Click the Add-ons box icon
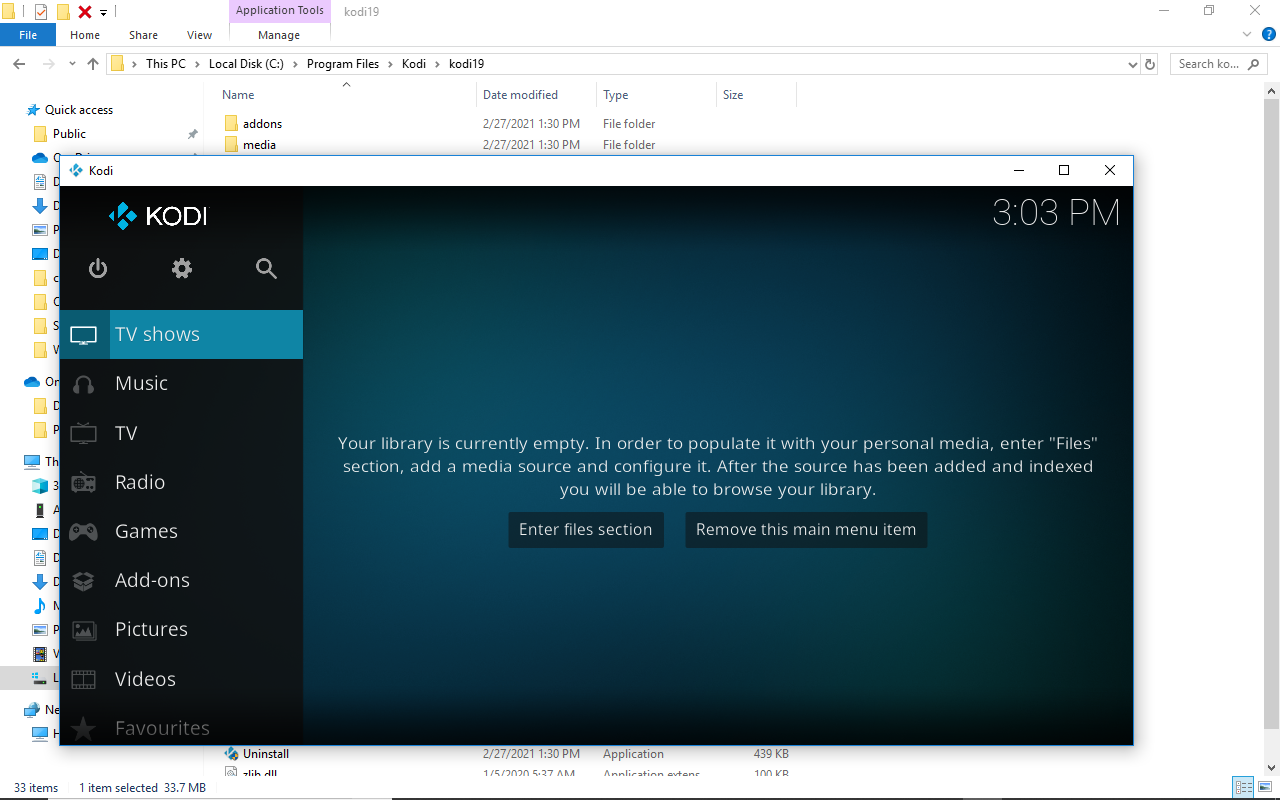The image size is (1280, 800). click(x=84, y=580)
